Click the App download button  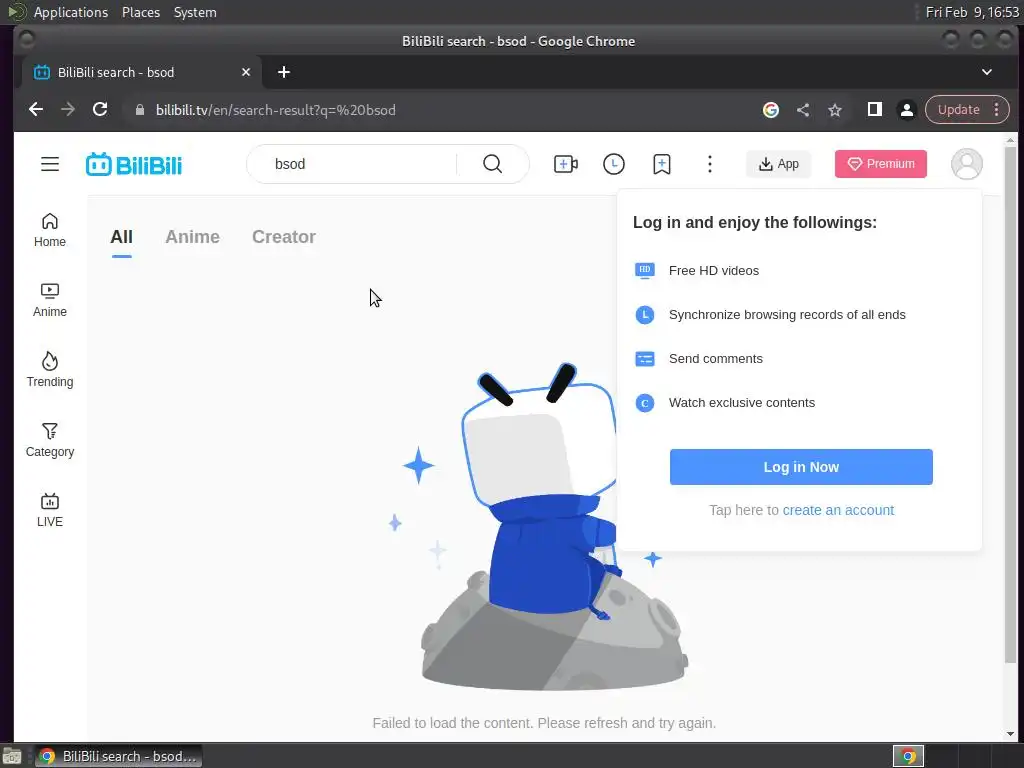coord(778,164)
